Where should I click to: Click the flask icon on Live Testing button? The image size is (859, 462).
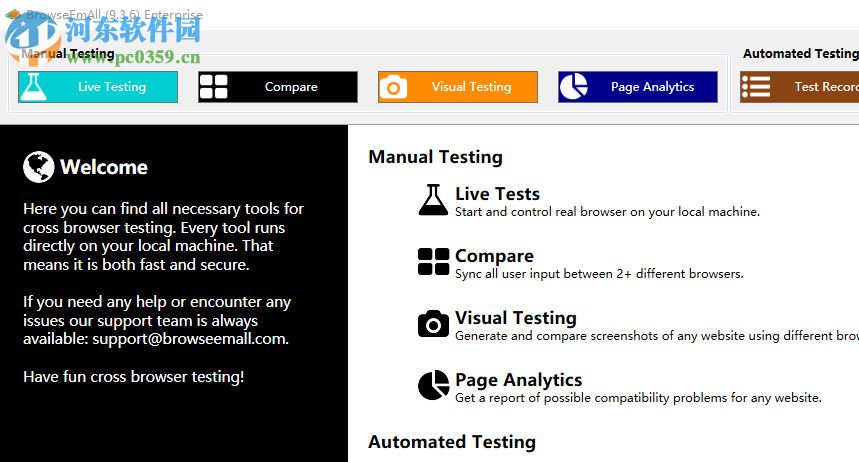tap(32, 87)
